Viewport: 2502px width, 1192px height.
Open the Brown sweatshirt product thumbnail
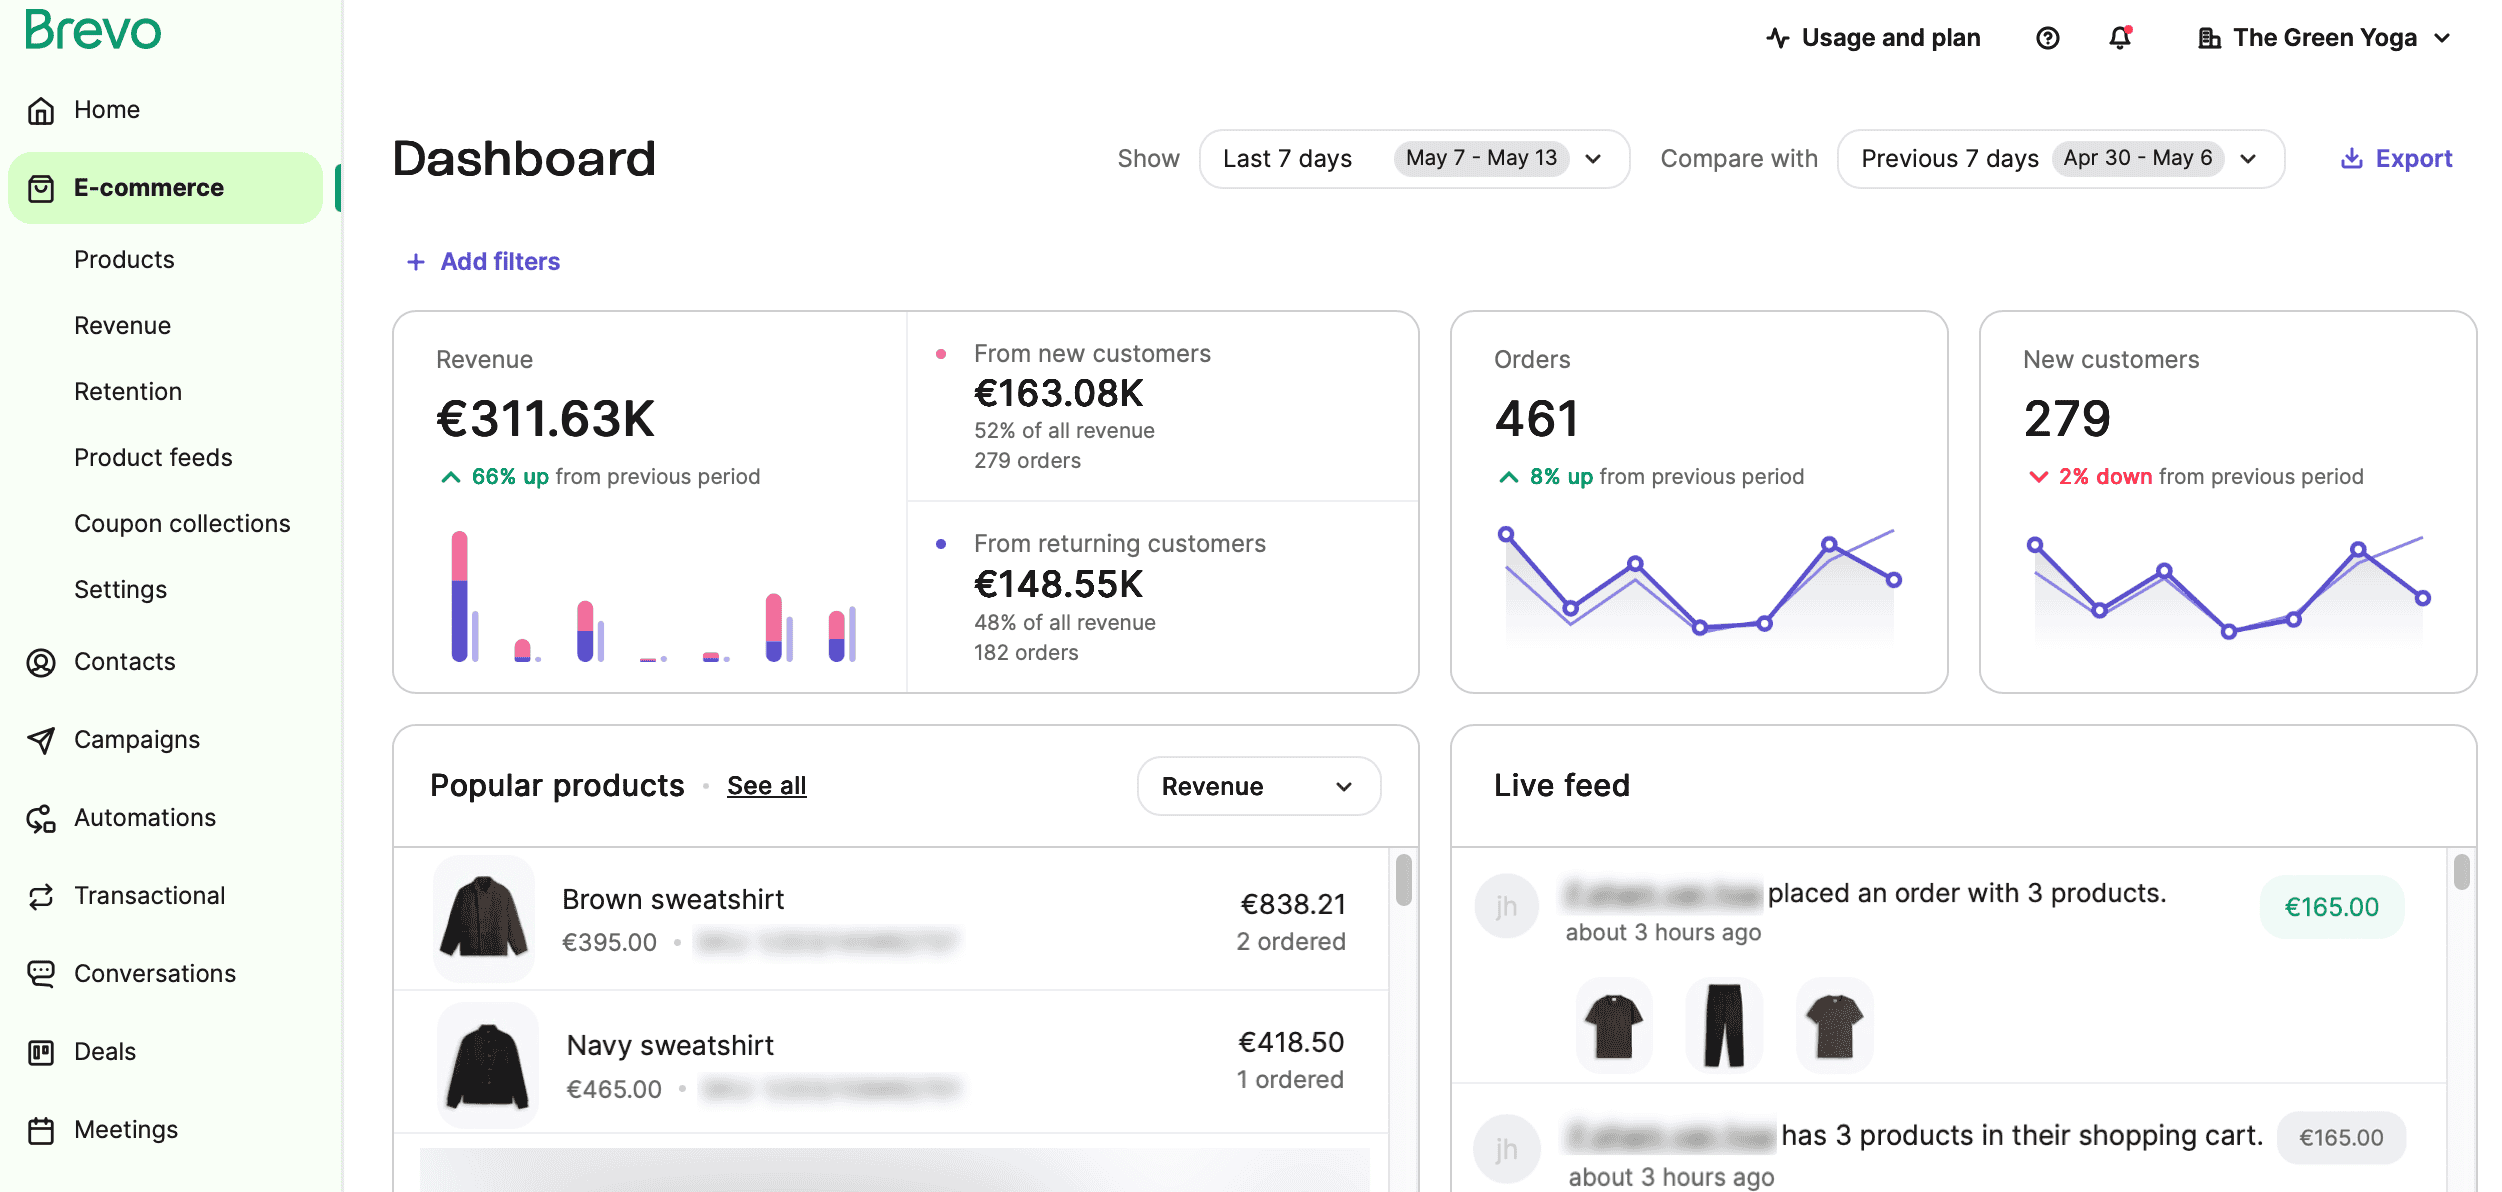[x=484, y=917]
